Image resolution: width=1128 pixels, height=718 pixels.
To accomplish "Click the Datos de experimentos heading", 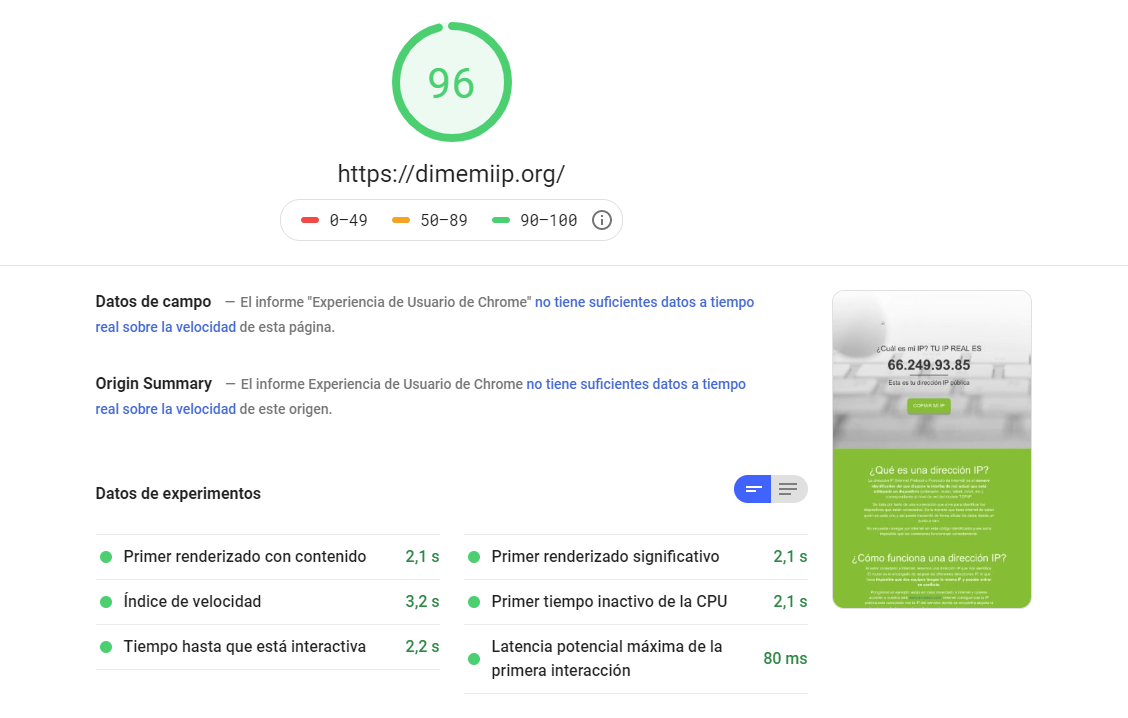I will pos(177,493).
